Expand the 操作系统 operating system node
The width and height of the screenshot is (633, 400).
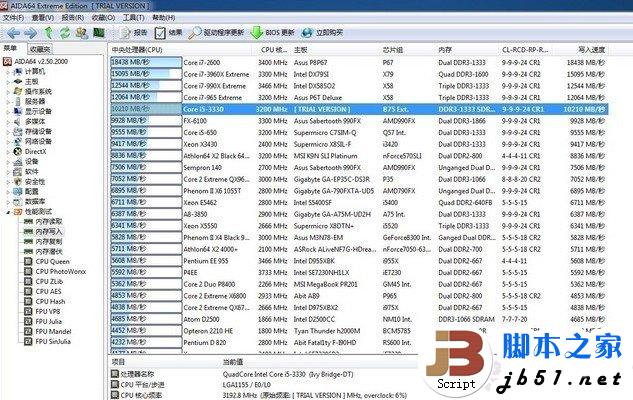[8, 92]
